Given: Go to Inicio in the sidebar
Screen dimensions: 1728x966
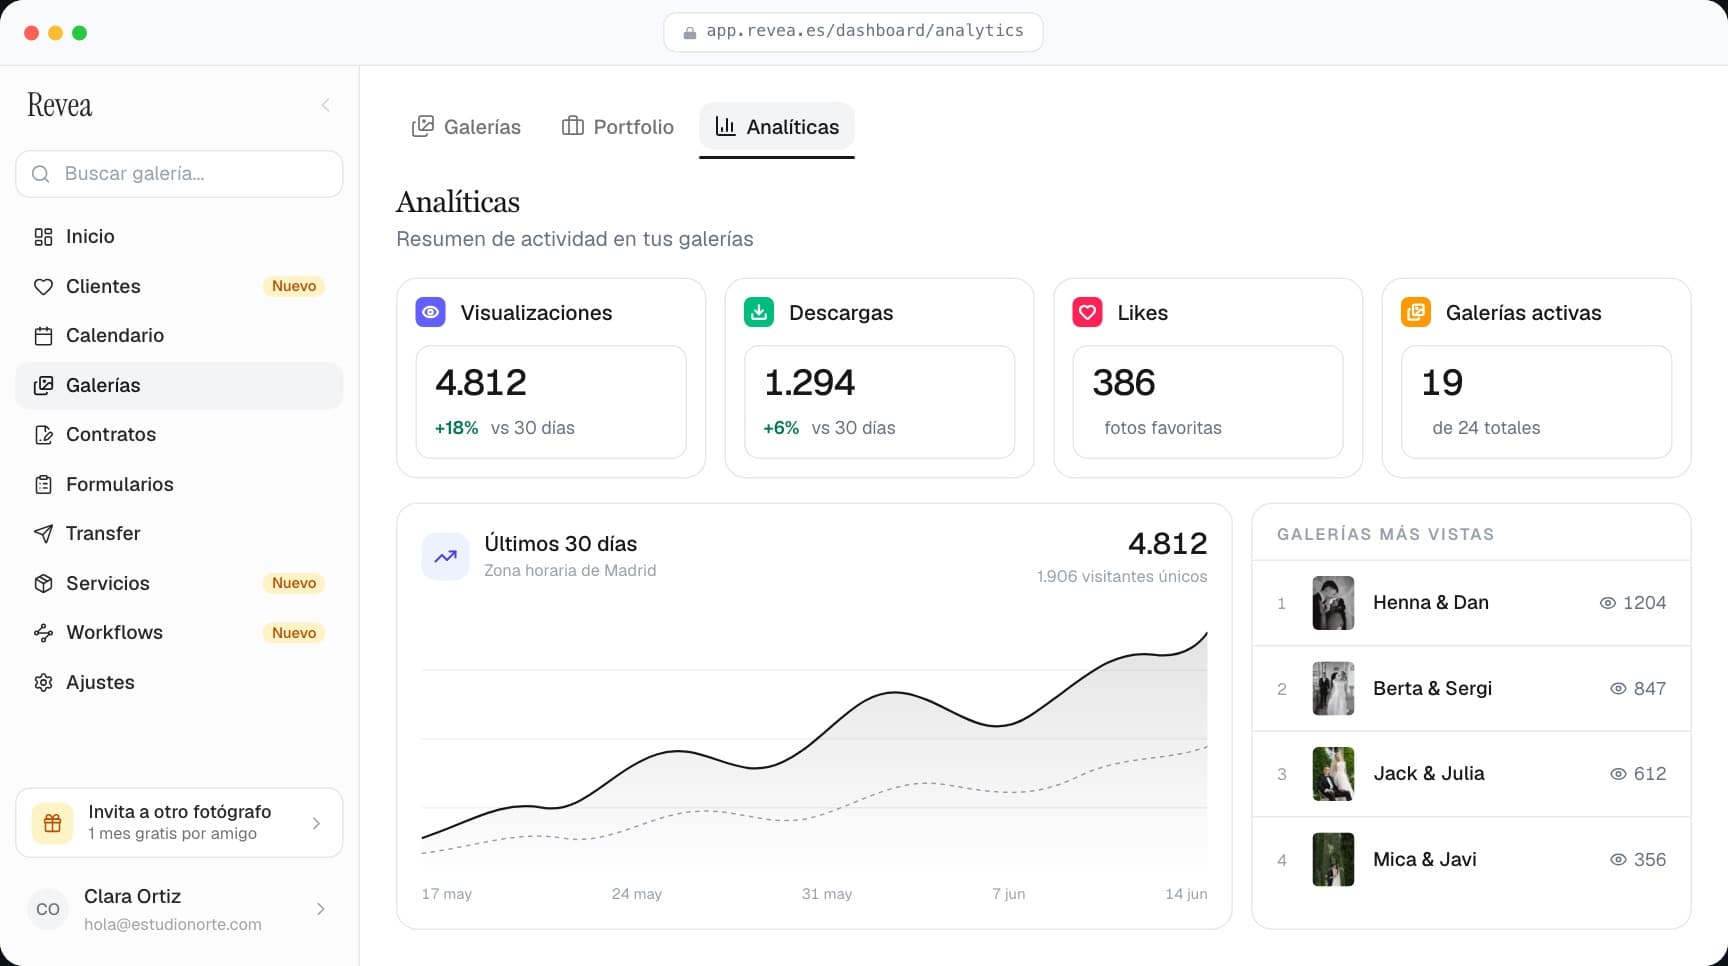Looking at the screenshot, I should [179, 237].
